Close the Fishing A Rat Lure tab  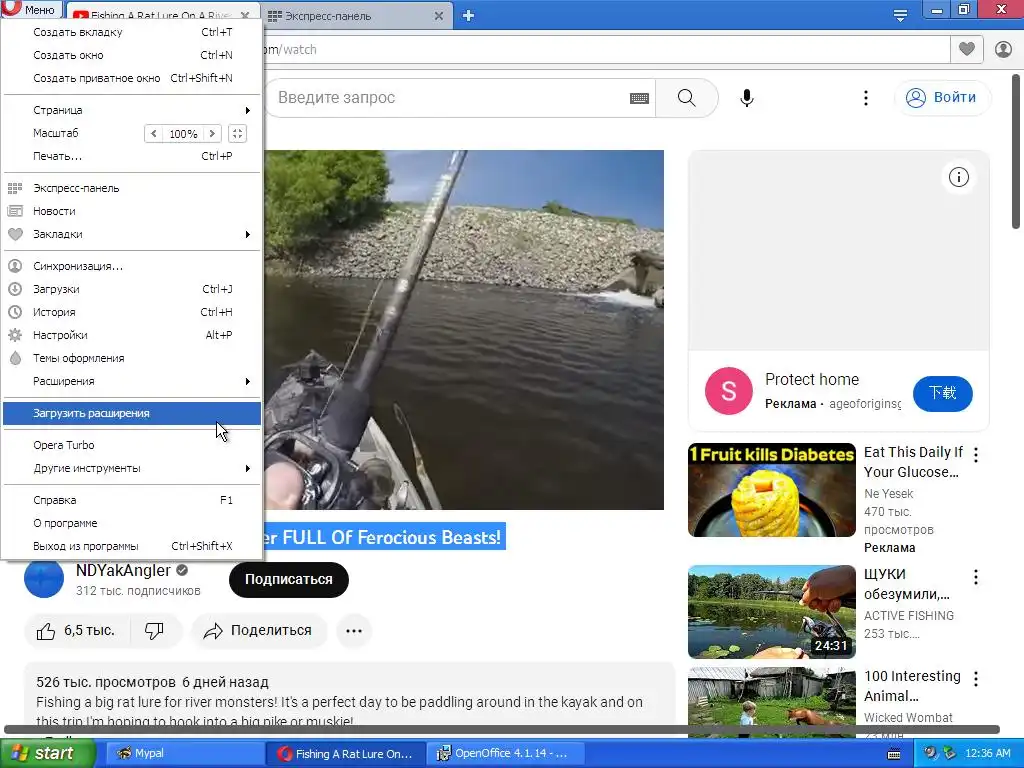[x=245, y=16]
